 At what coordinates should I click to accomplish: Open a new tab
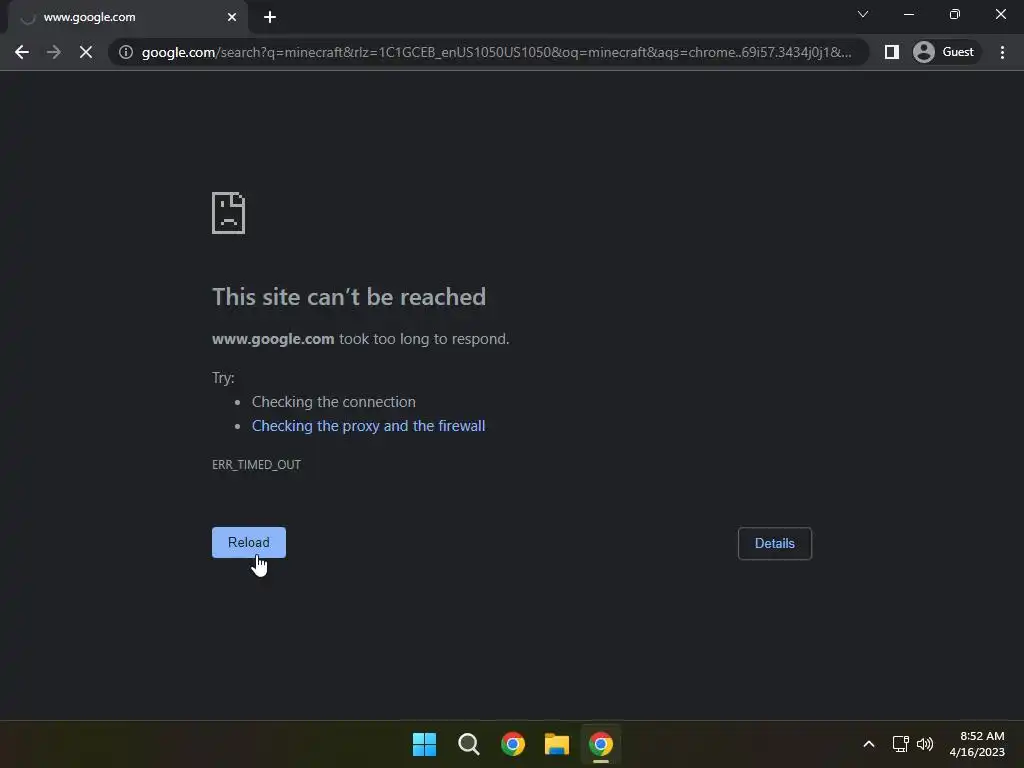(x=270, y=17)
